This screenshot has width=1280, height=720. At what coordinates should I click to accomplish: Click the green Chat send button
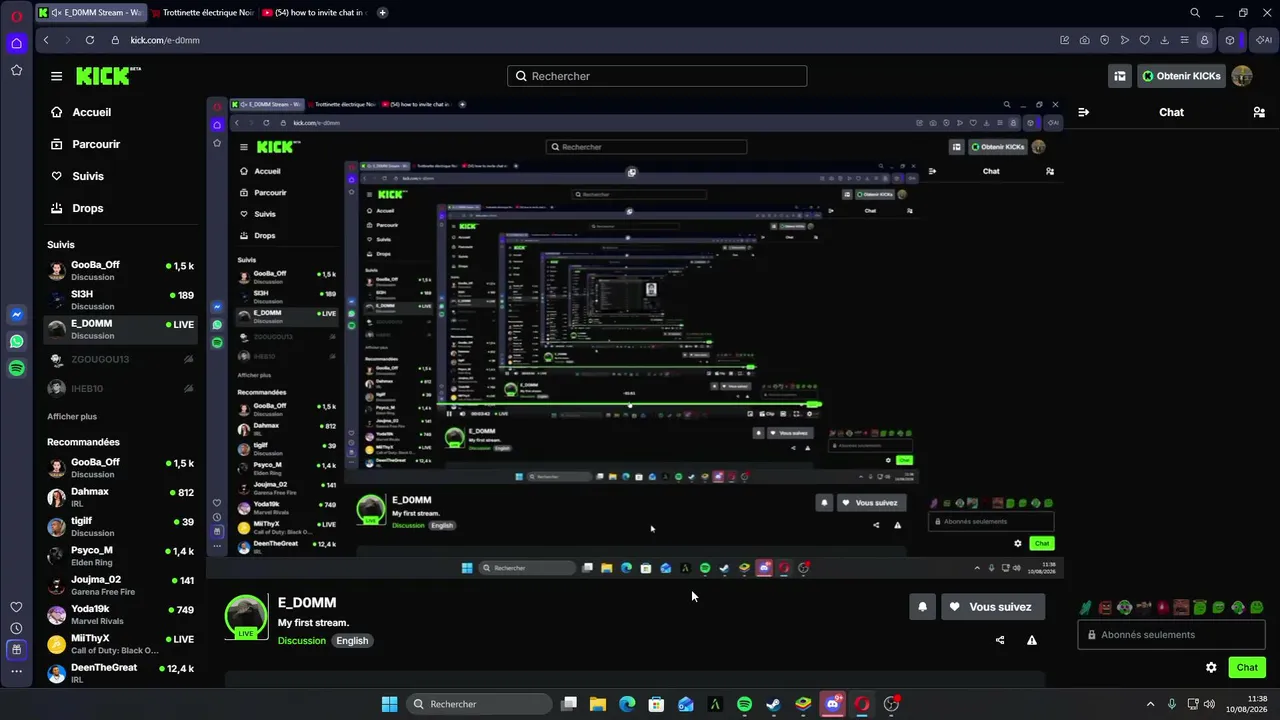click(x=1247, y=667)
